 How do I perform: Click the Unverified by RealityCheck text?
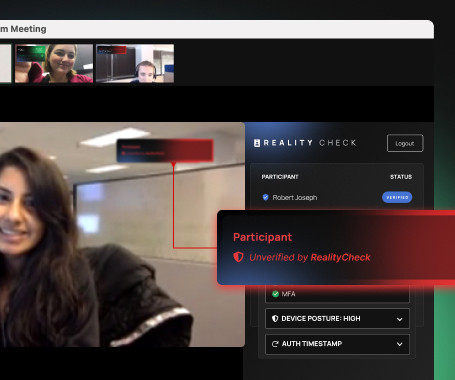click(x=310, y=257)
